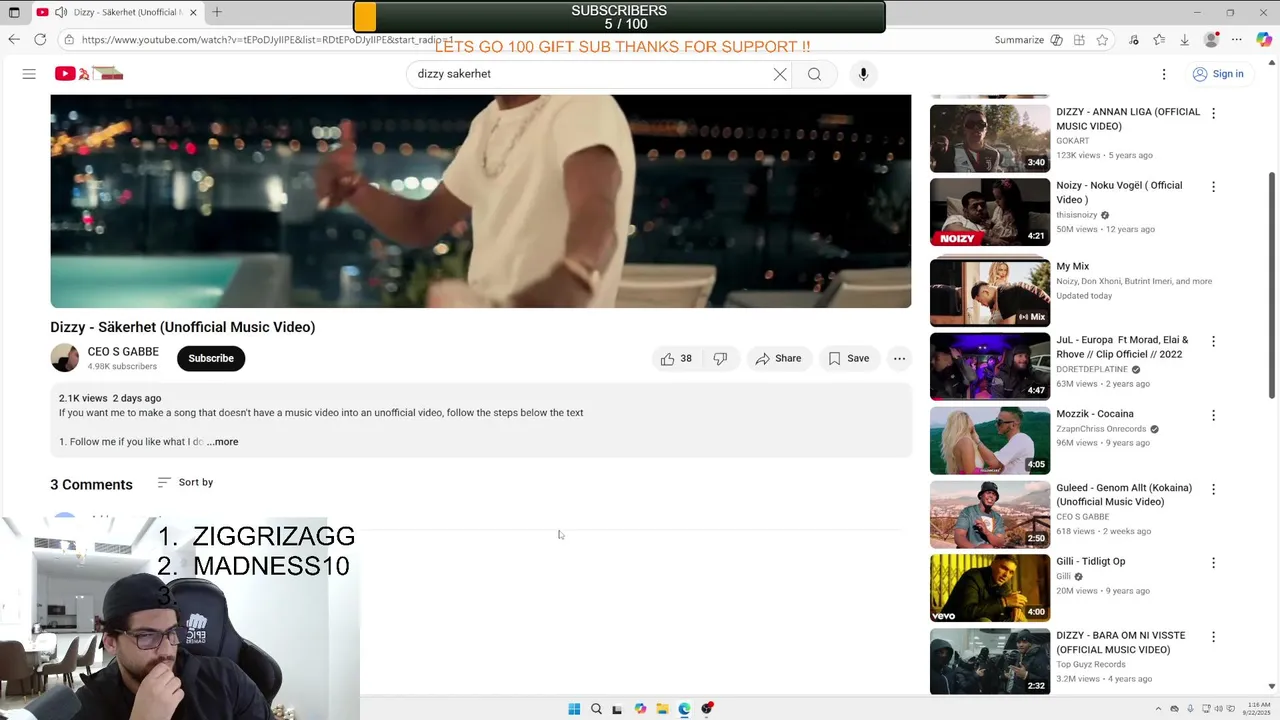1280x720 pixels.
Task: Subscribe to CEO S GABBE channel
Action: pyautogui.click(x=211, y=358)
